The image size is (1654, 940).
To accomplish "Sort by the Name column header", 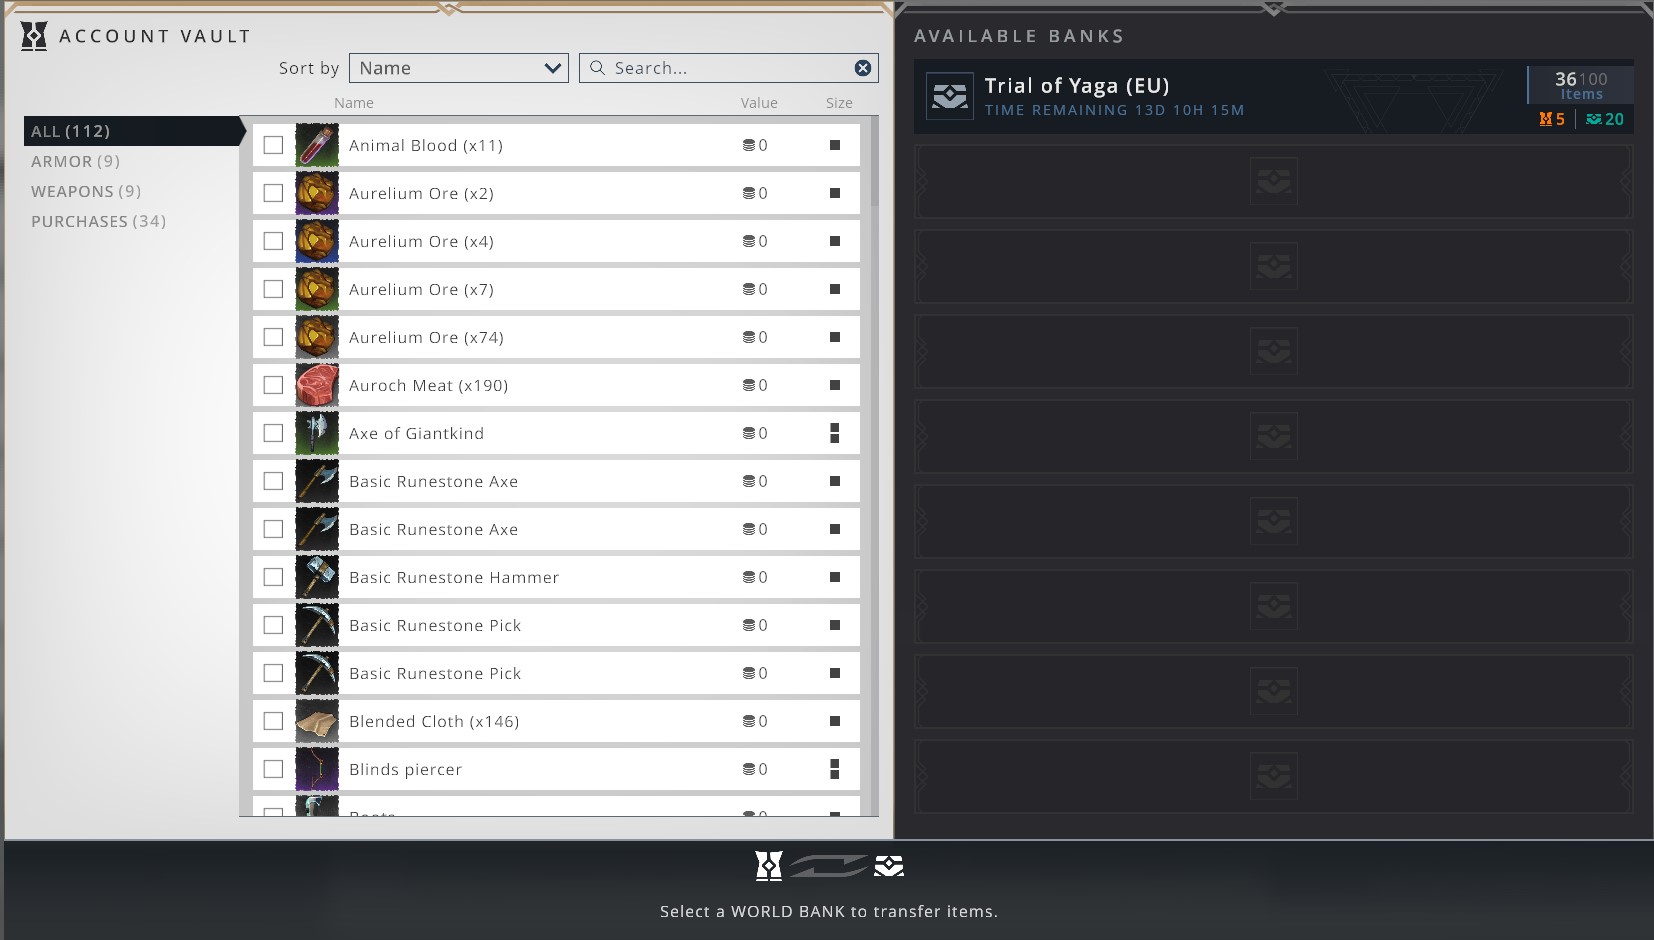I will (x=354, y=103).
